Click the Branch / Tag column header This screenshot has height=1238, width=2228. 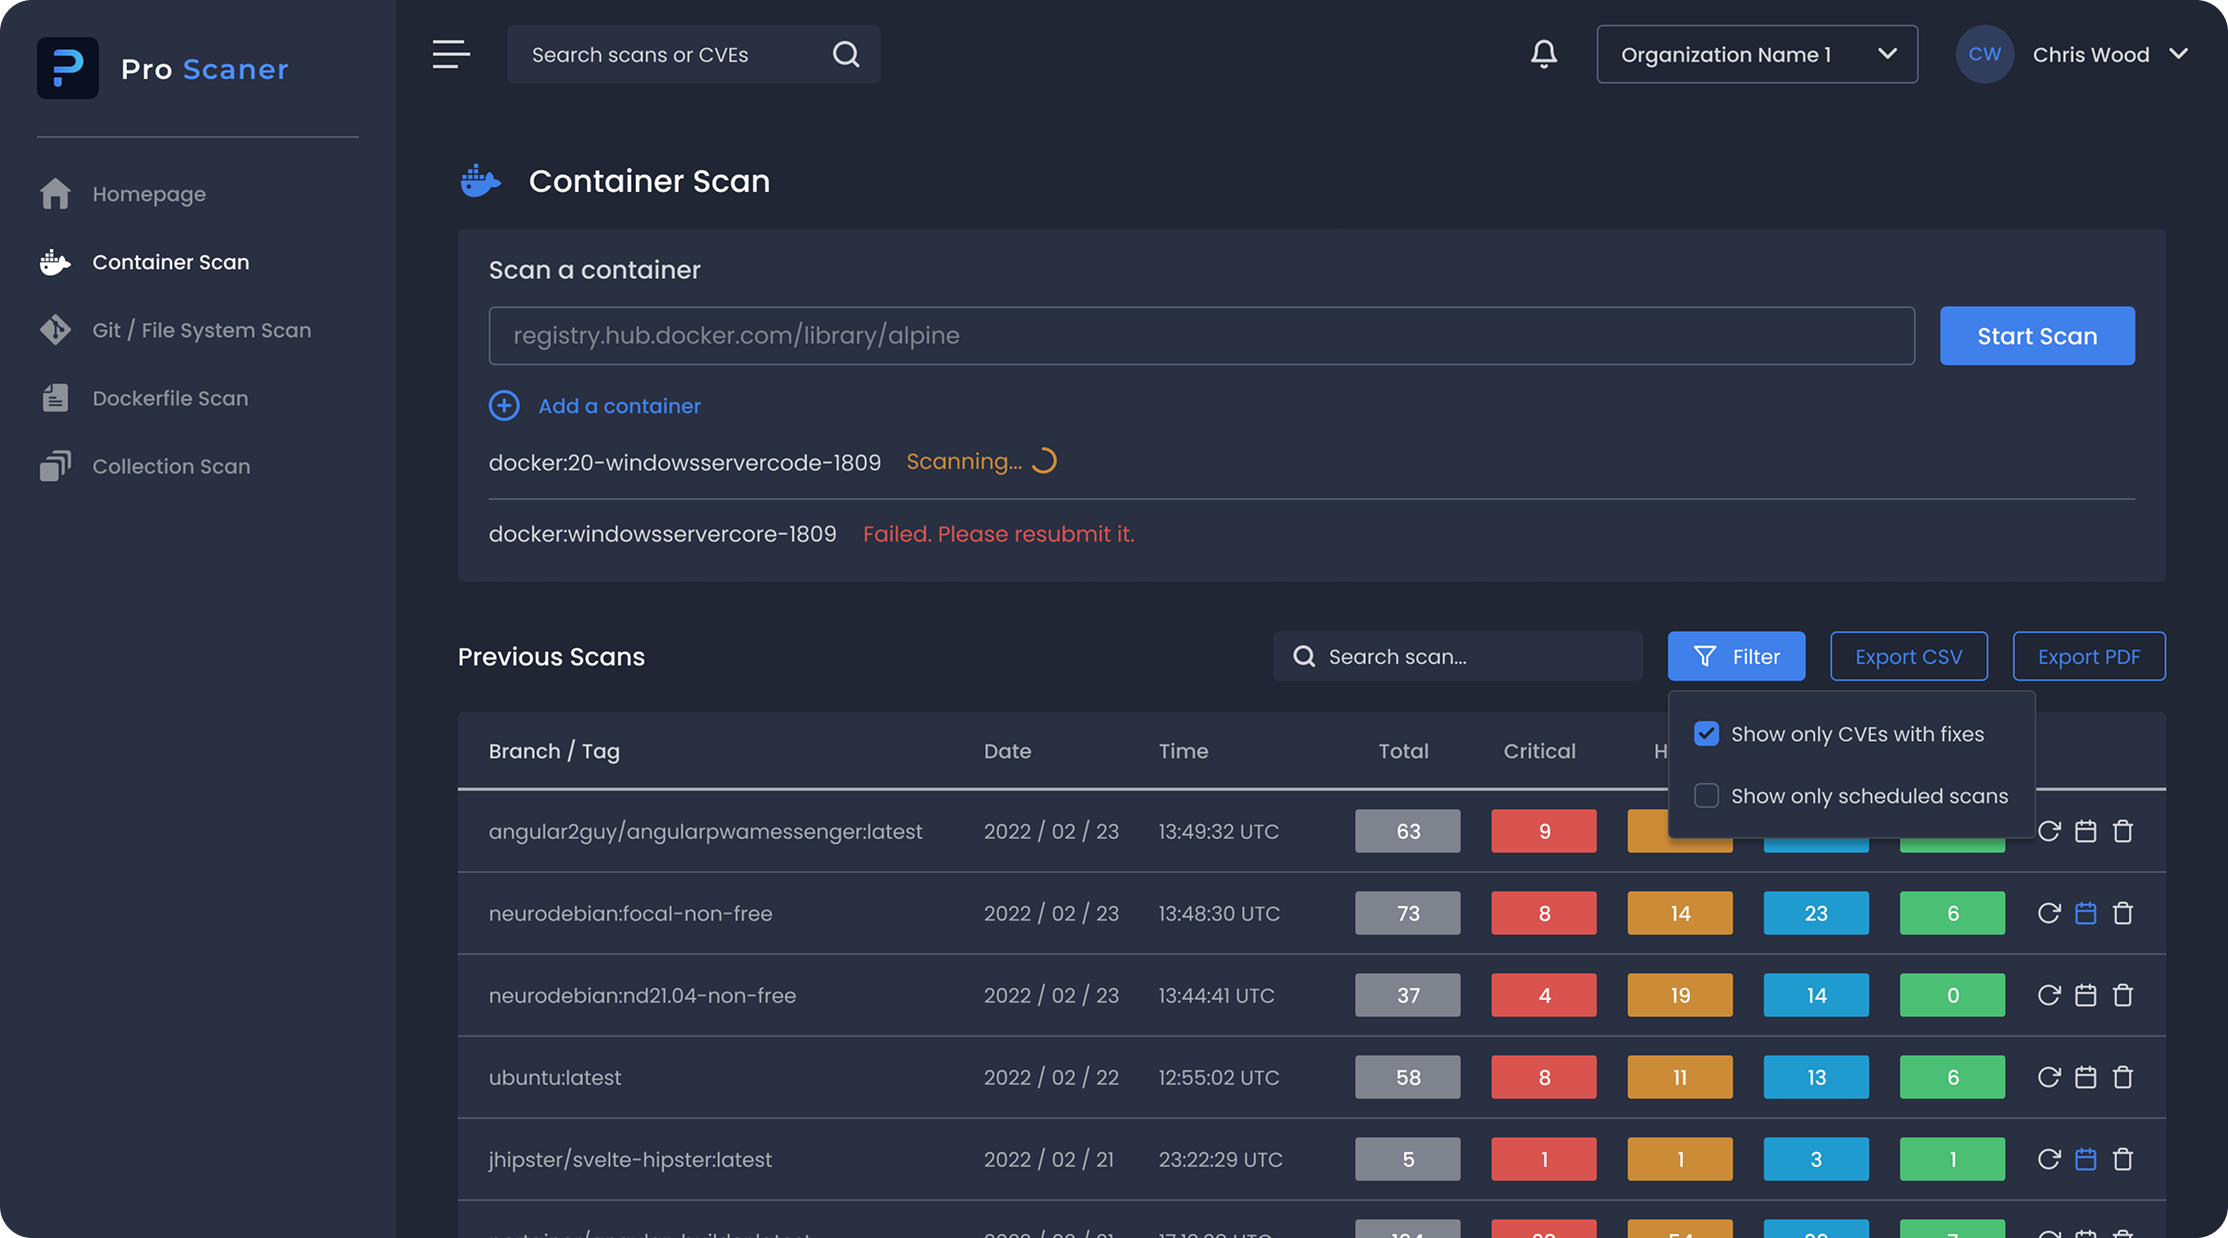554,751
